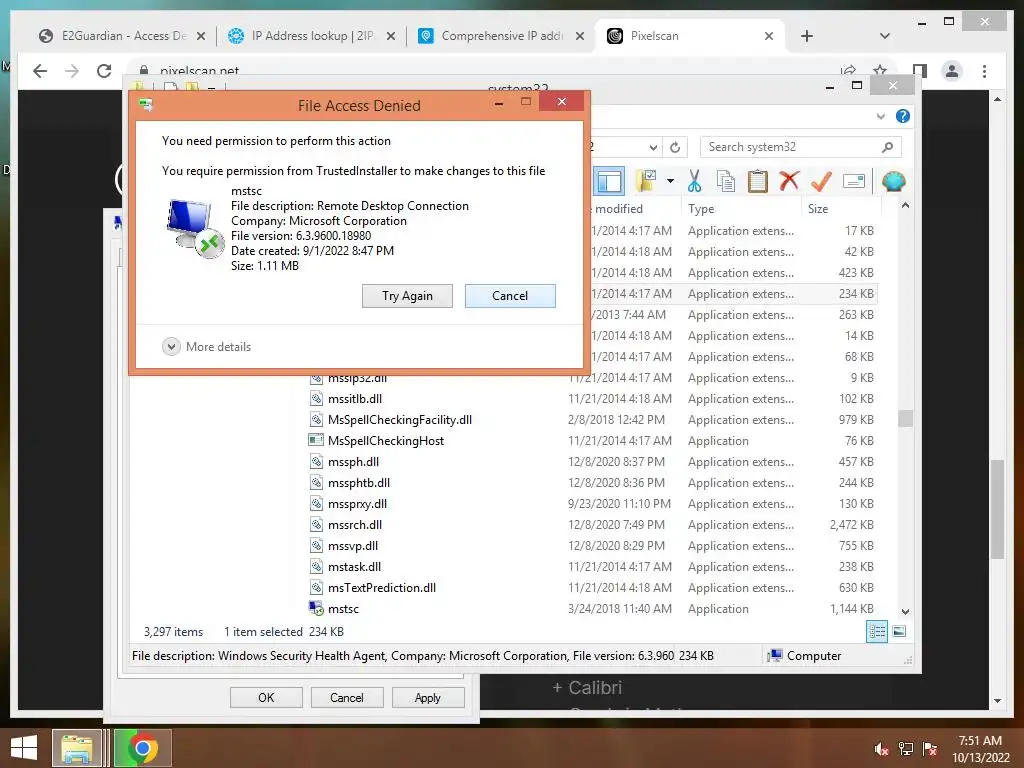Click Cancel in File Access Denied dialog
Image resolution: width=1024 pixels, height=768 pixels.
coord(510,296)
